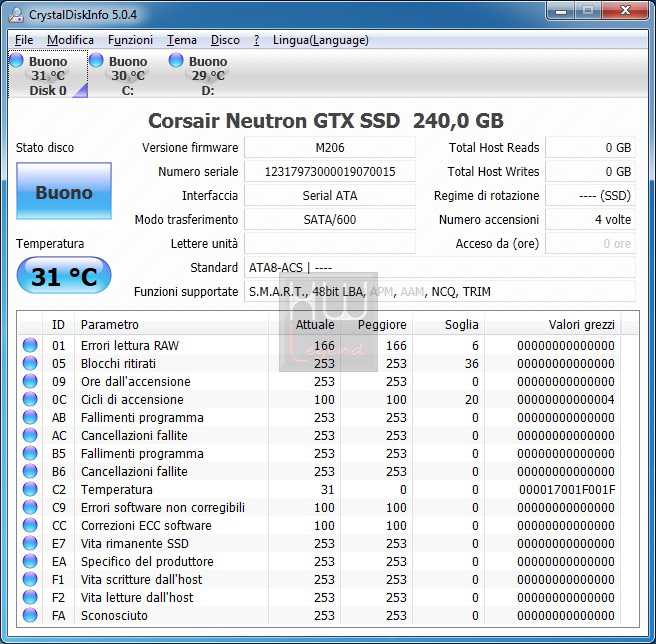Click the threshold value 36
The height and width of the screenshot is (644, 656).
(x=472, y=363)
